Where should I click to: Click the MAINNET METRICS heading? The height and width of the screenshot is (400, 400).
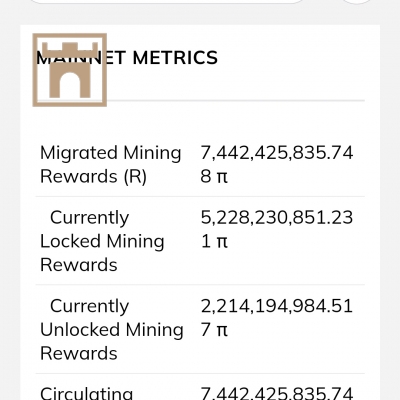point(127,58)
